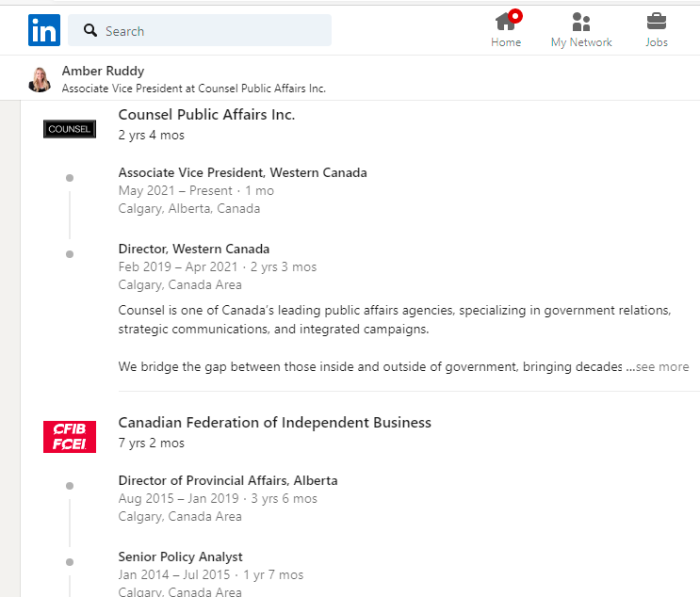
Task: Open the CFIB FCEI company logo
Action: (70, 437)
